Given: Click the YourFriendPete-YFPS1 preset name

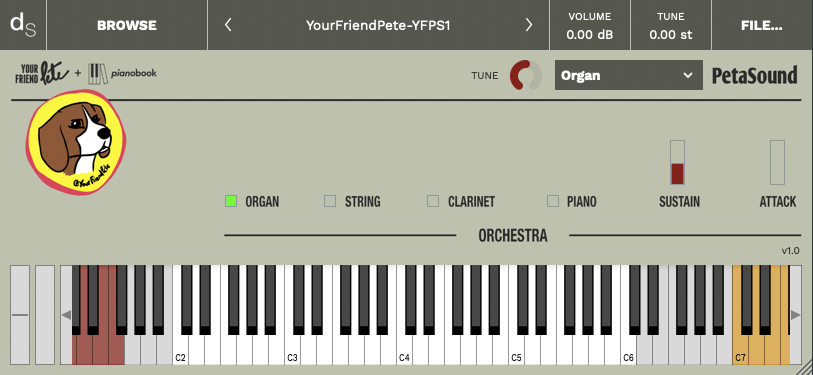Looking at the screenshot, I should tap(378, 25).
